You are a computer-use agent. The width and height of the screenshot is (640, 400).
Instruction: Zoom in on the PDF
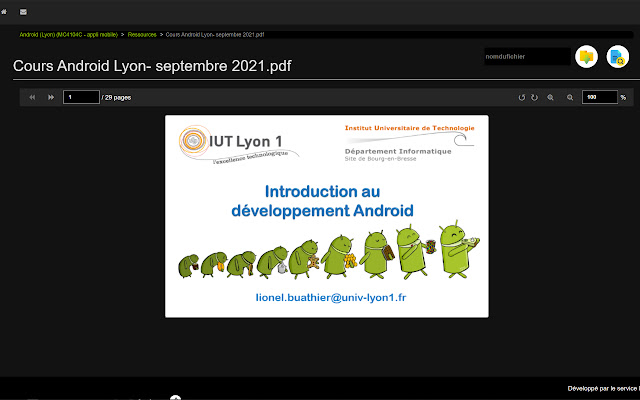click(x=550, y=98)
